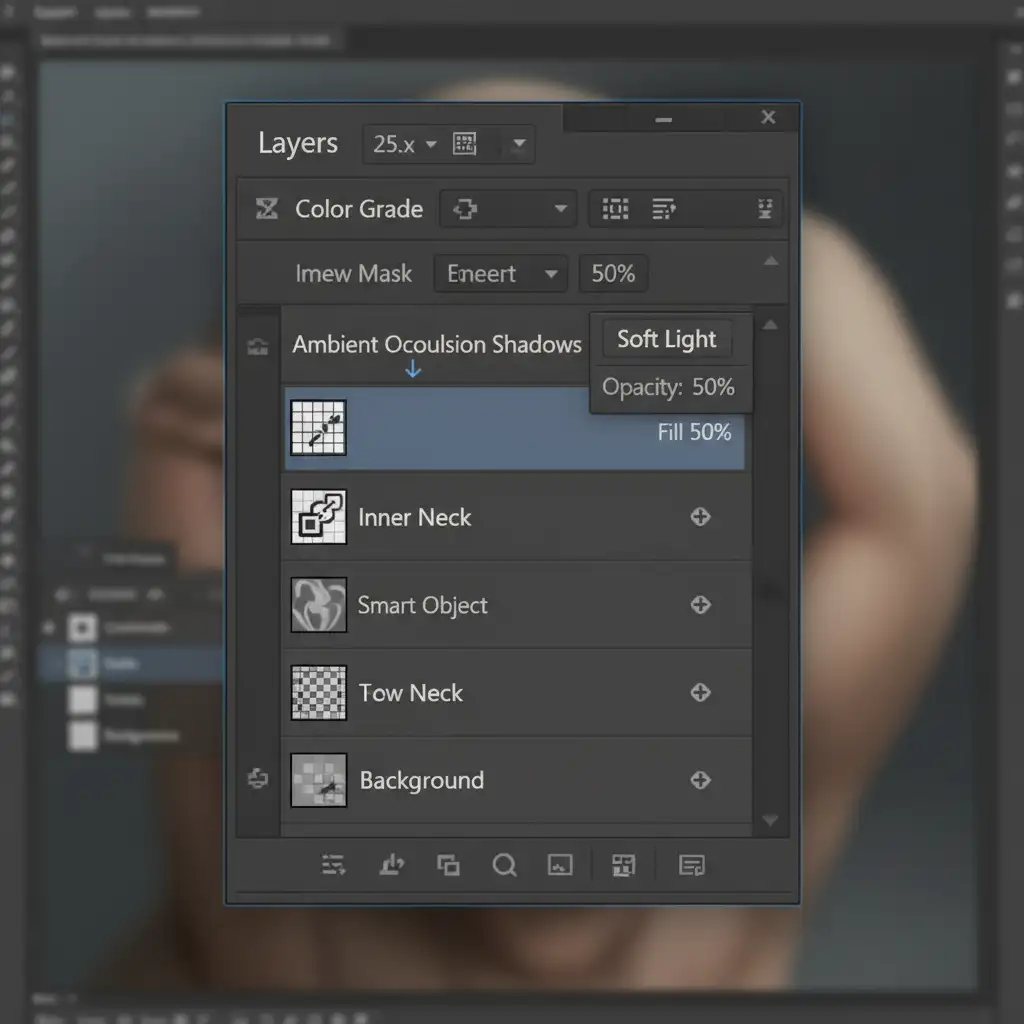Click the grid icon in bottom toolbar

pos(623,865)
